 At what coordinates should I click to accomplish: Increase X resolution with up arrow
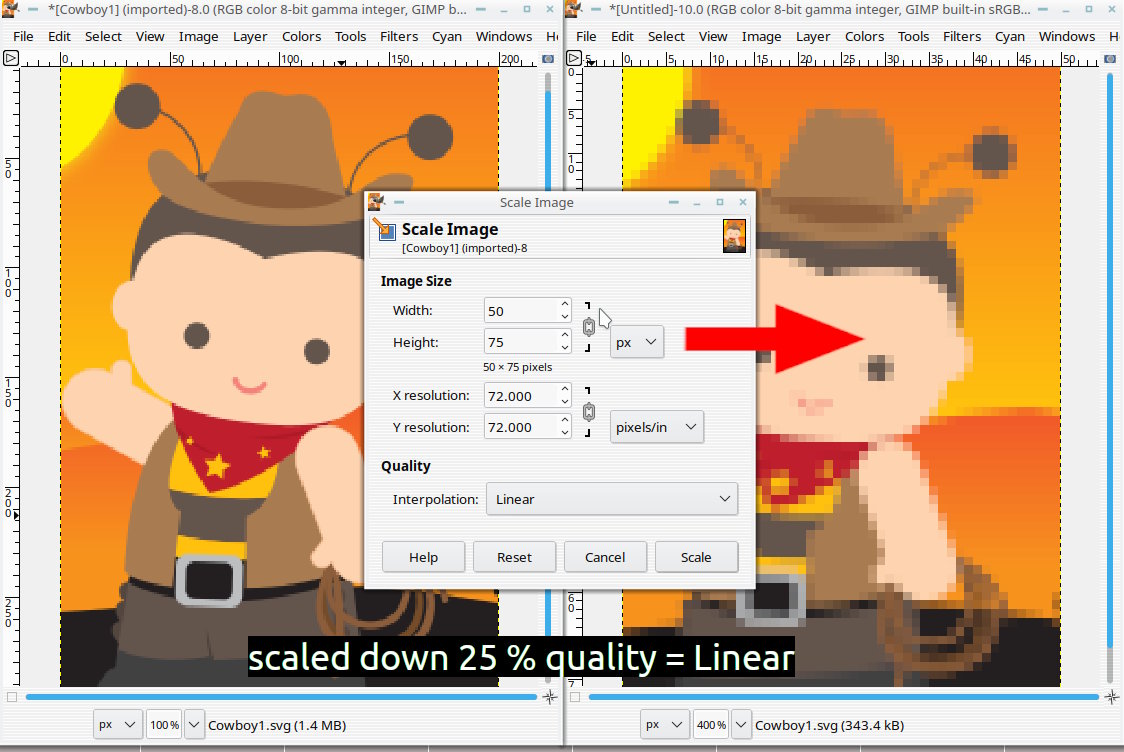click(565, 389)
